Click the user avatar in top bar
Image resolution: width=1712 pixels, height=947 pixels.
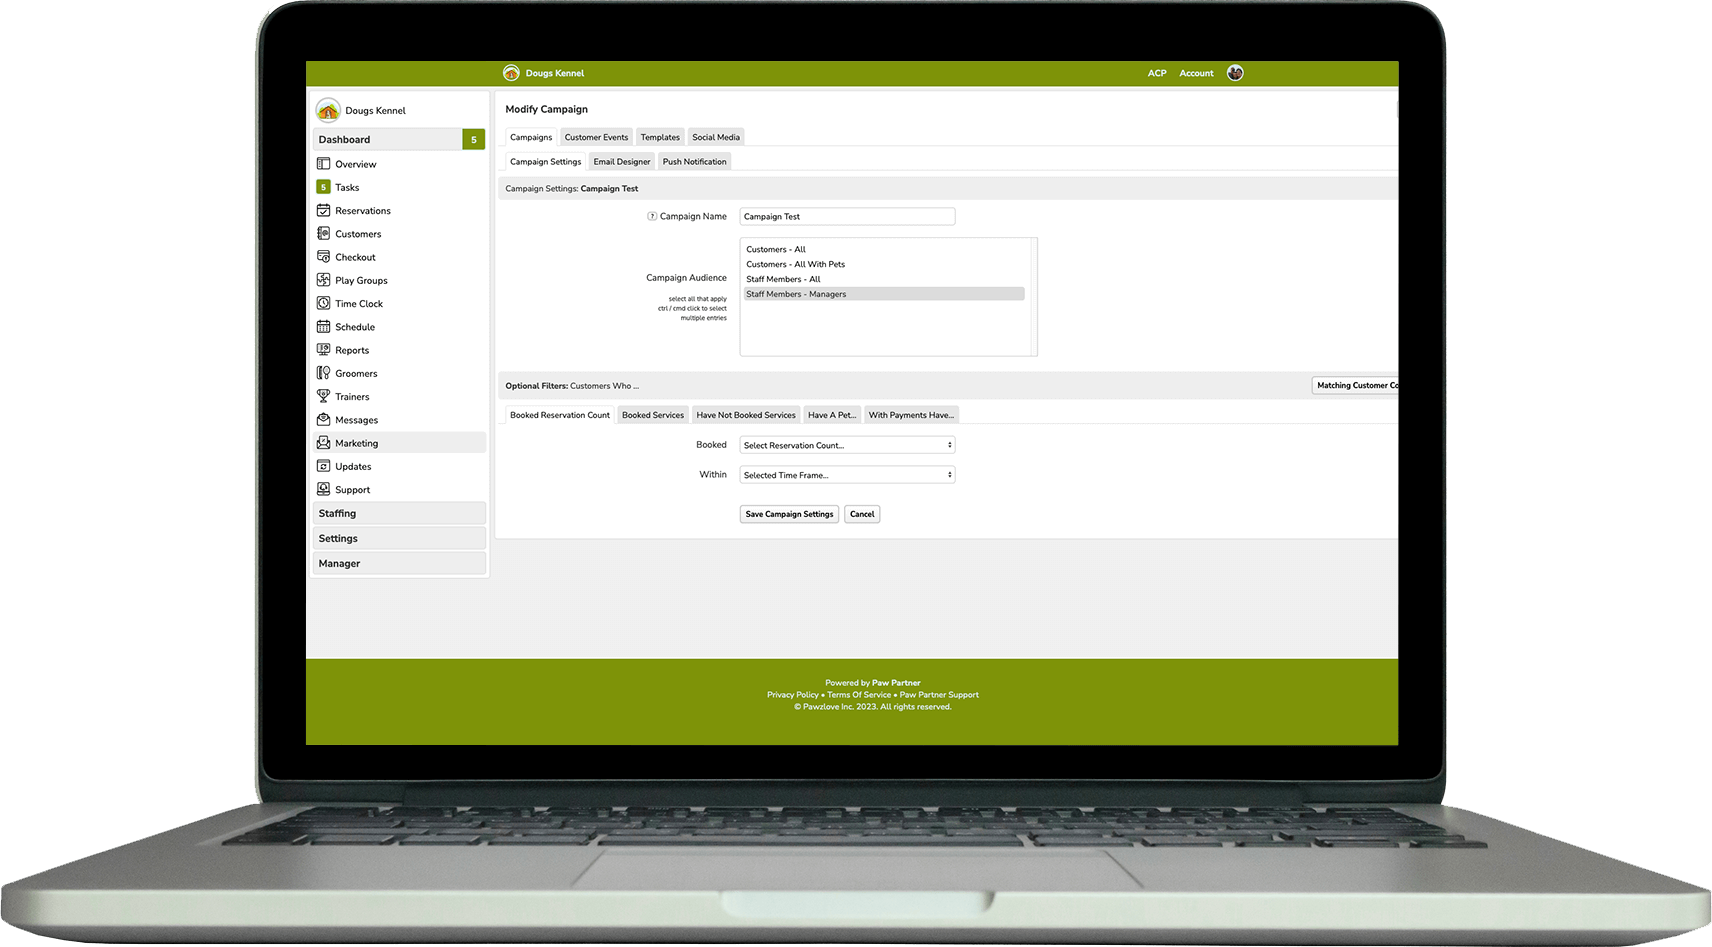point(1235,73)
